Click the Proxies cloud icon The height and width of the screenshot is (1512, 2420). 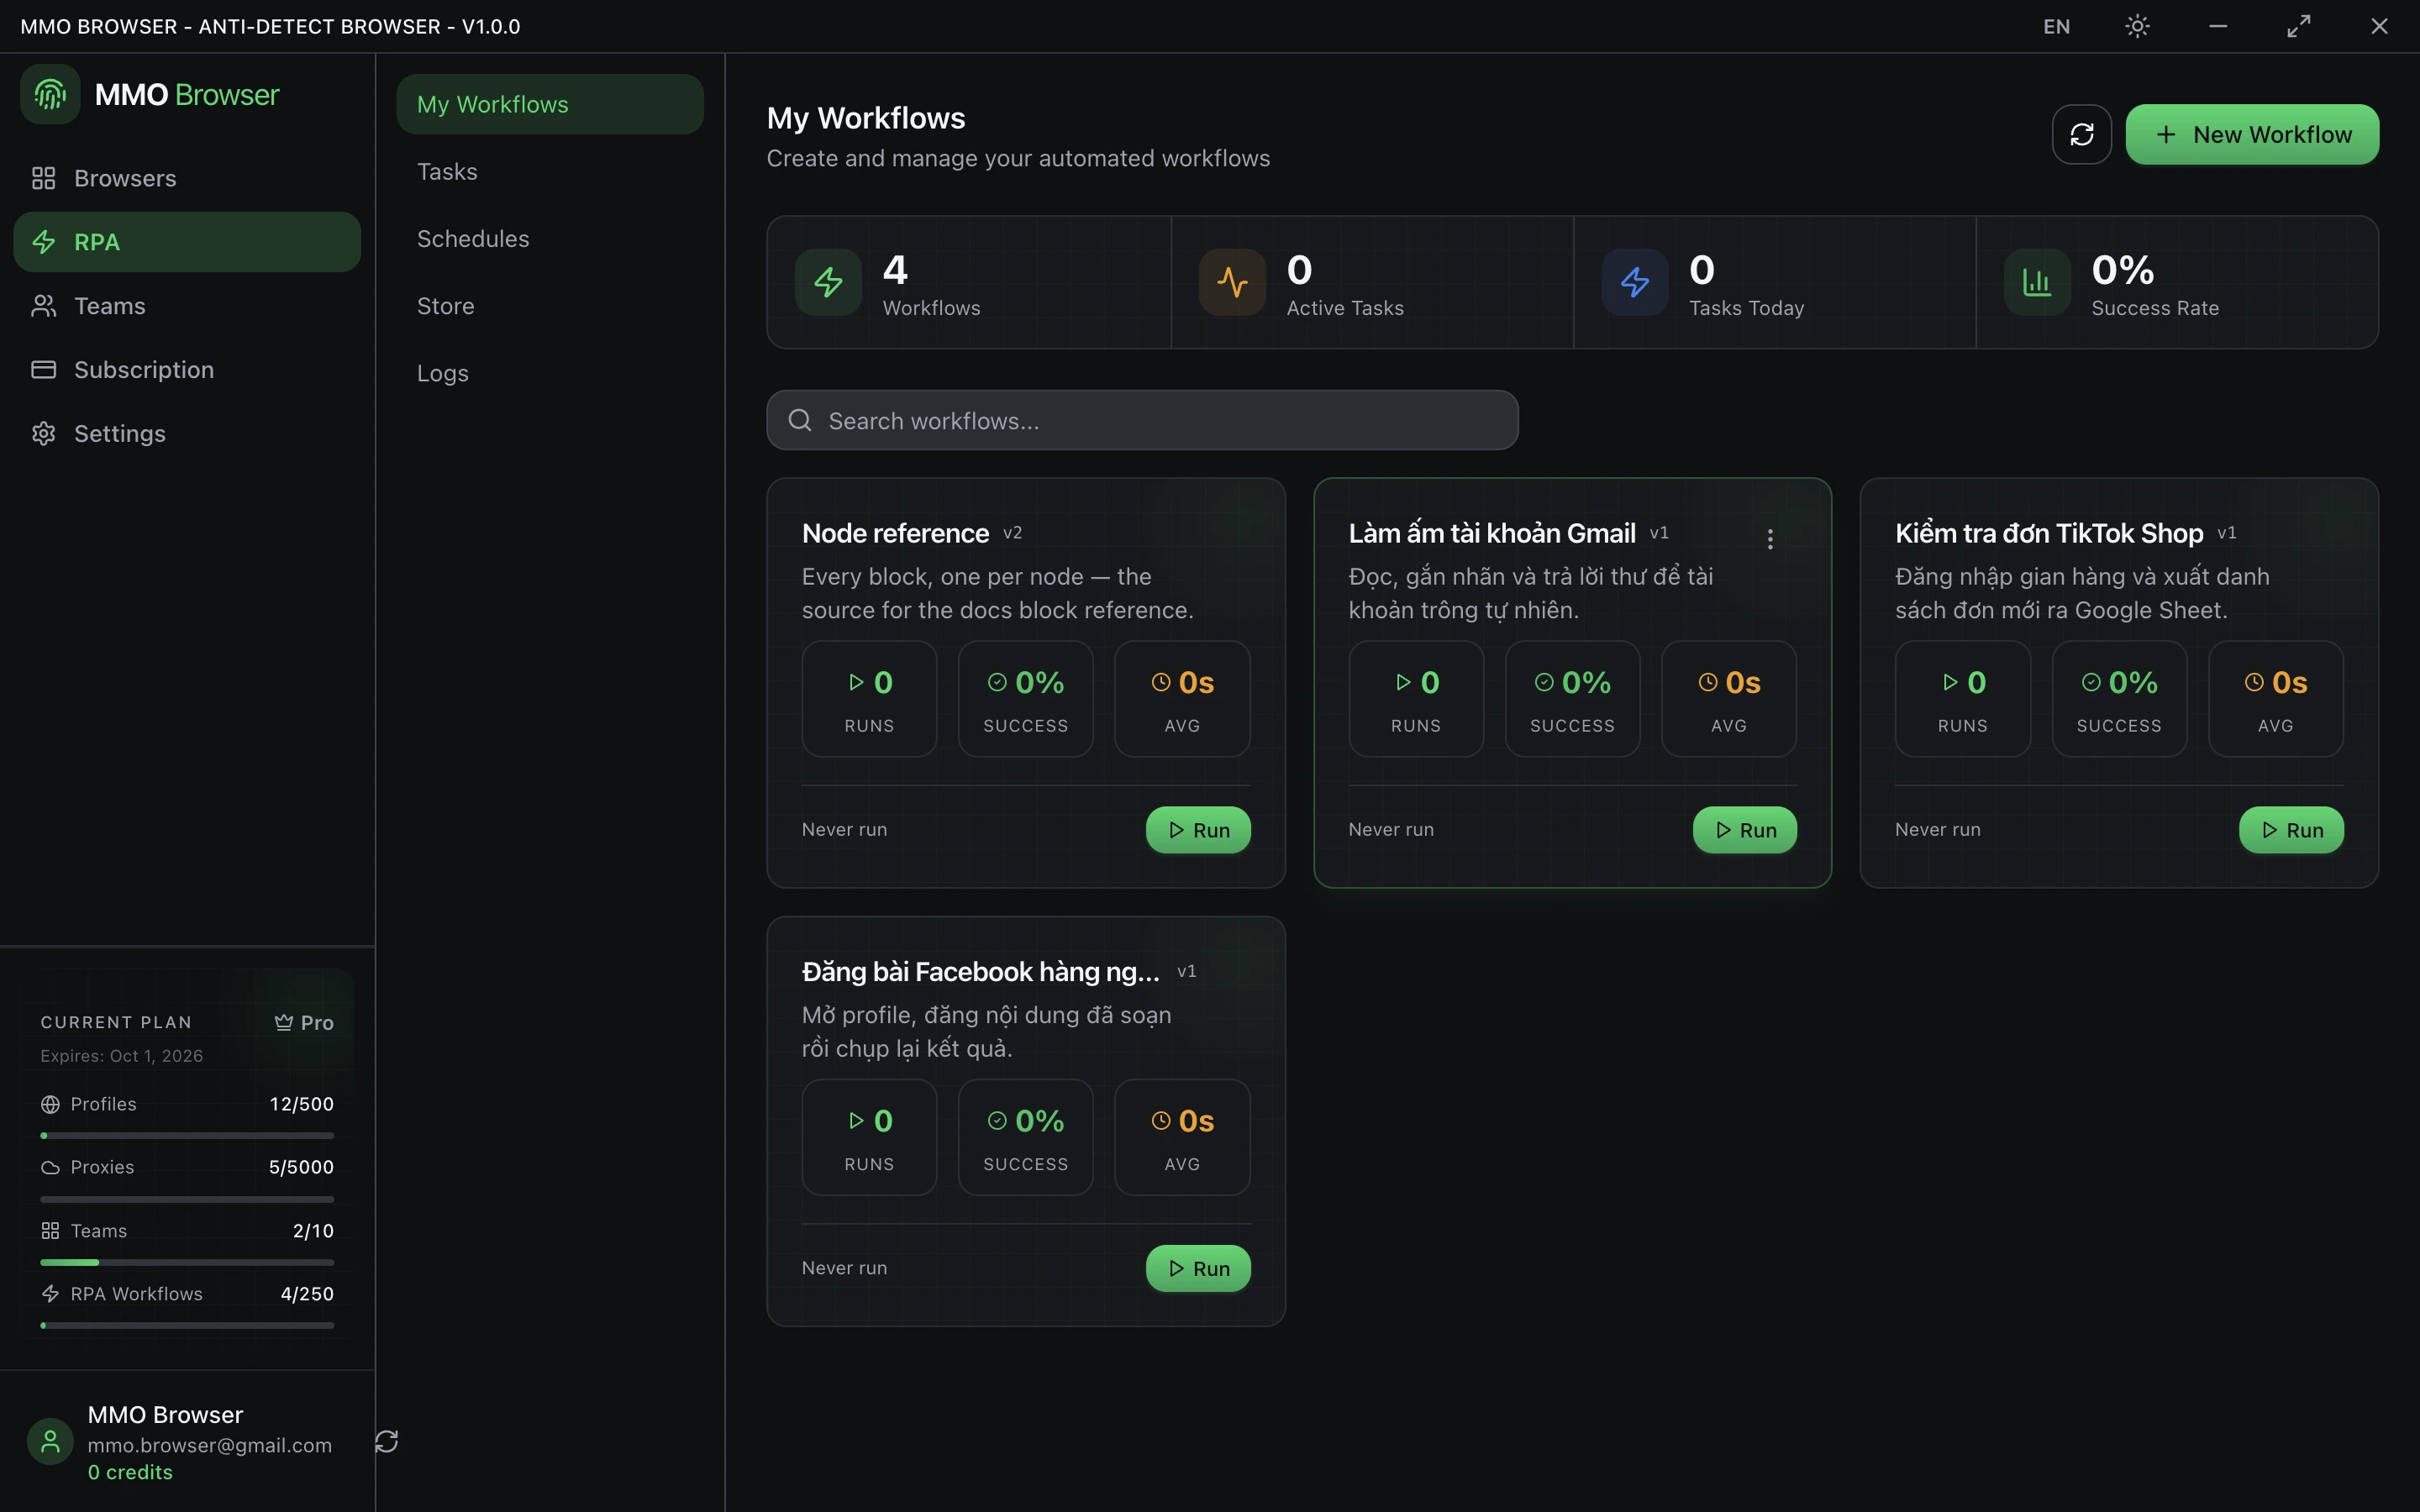[x=50, y=1167]
